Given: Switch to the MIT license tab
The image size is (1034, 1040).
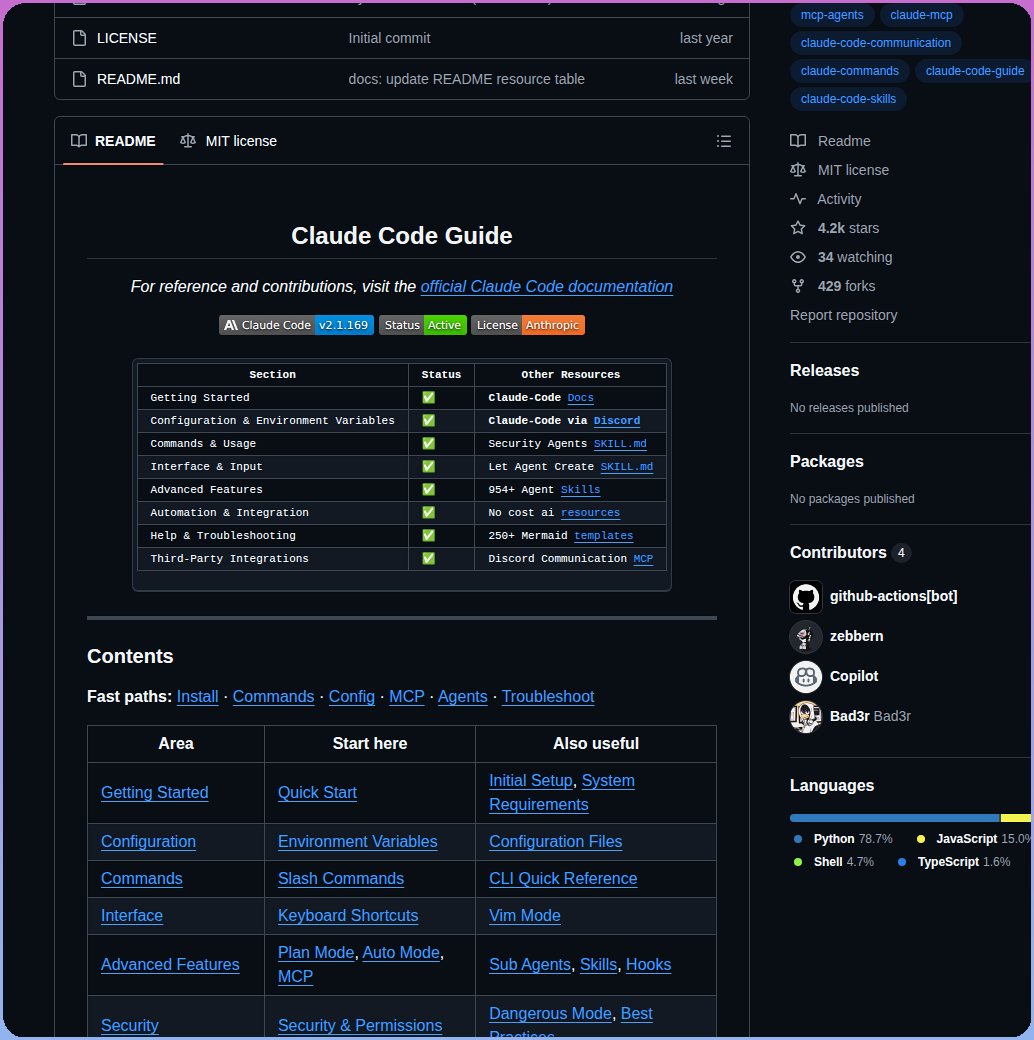Looking at the screenshot, I should pos(229,141).
